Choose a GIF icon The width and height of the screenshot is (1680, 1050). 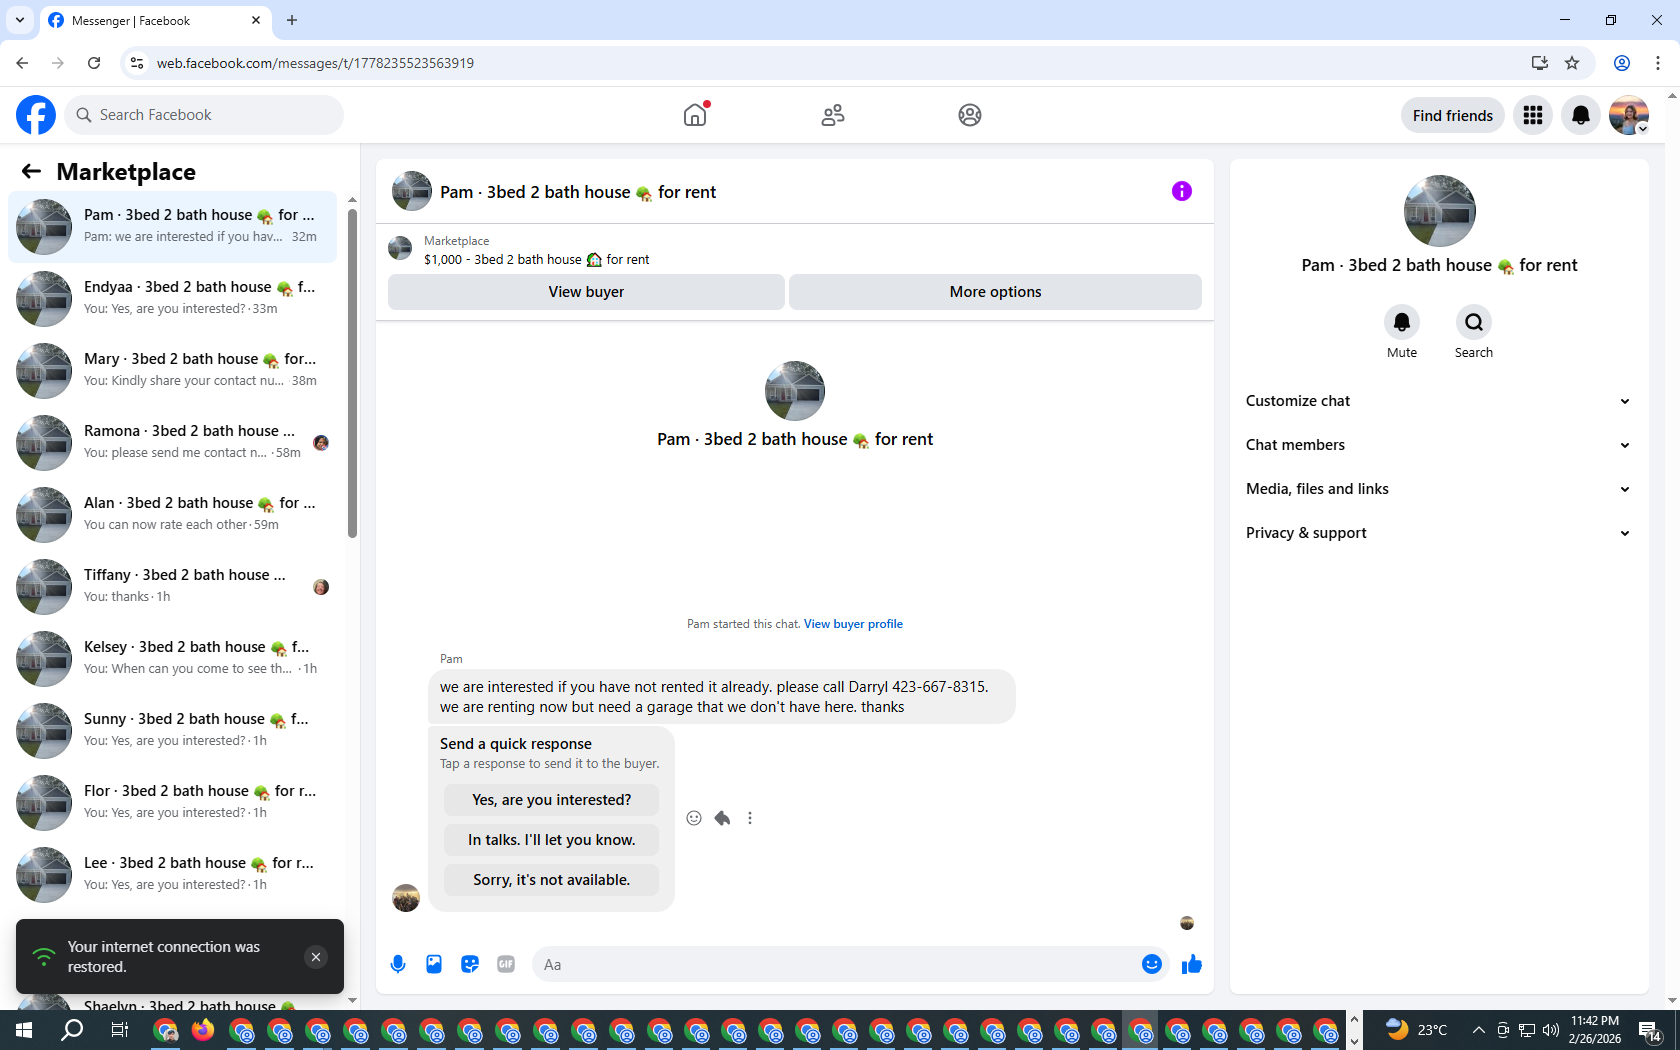click(506, 964)
